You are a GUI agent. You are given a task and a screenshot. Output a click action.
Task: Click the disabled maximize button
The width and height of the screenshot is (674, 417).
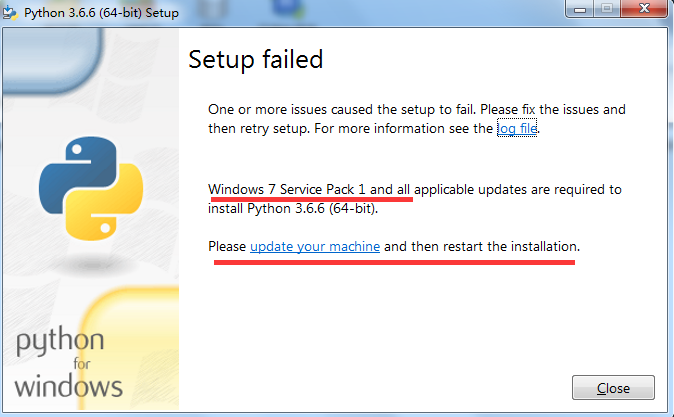[607, 8]
